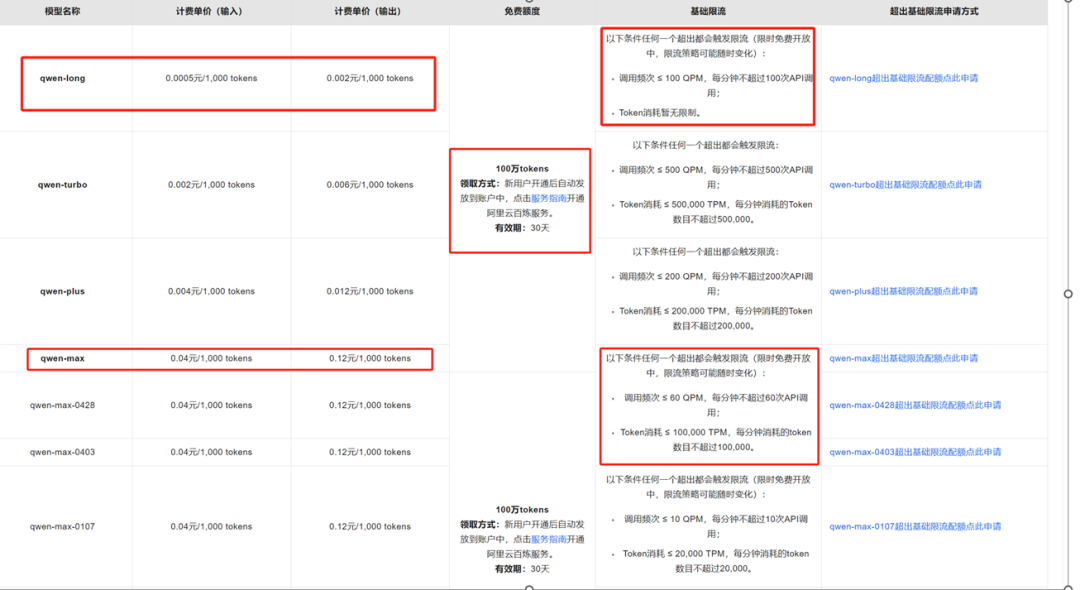Screen dimensions: 1080x590
Task: Click the Token消耗 ≤ 200,000 TPM bullet
Action: pyautogui.click(x=716, y=319)
